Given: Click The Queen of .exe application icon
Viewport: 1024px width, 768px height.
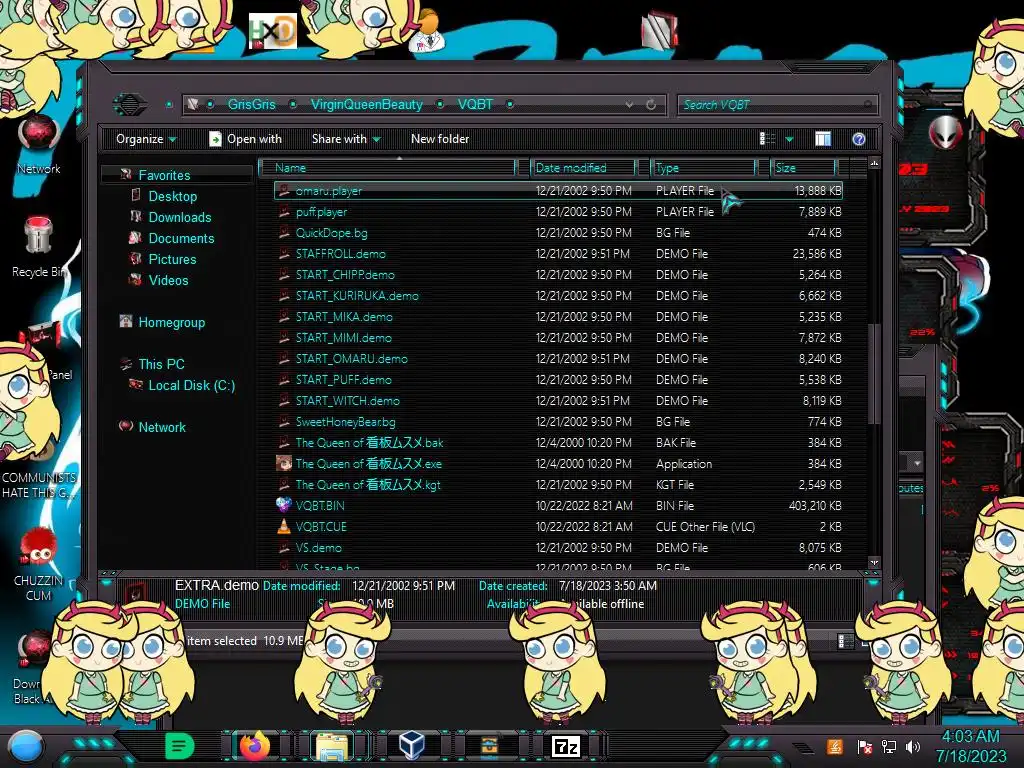Looking at the screenshot, I should coord(283,464).
